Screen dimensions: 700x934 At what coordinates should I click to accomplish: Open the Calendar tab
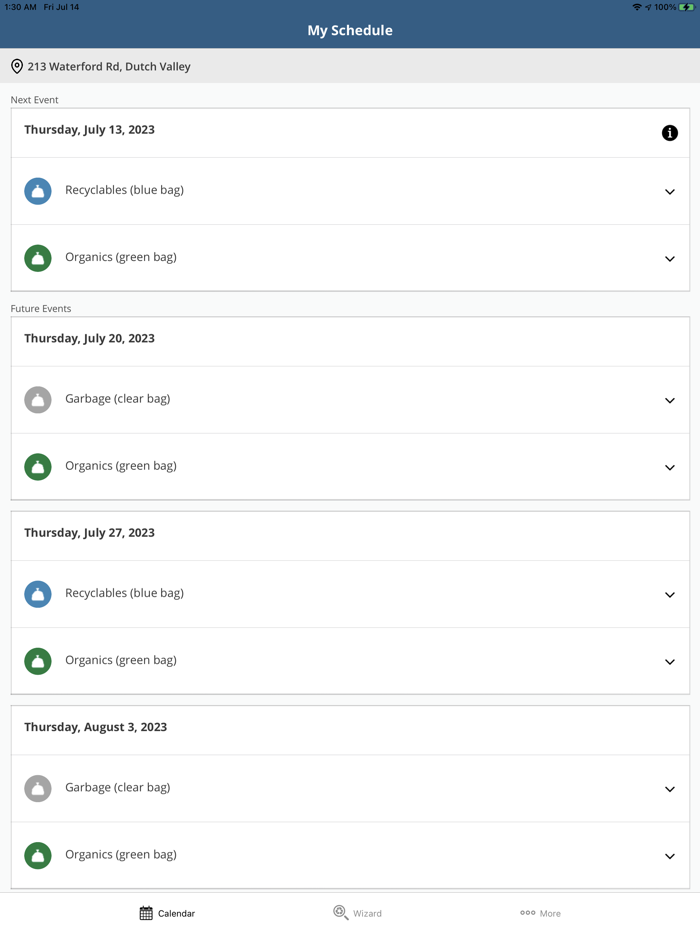(167, 913)
